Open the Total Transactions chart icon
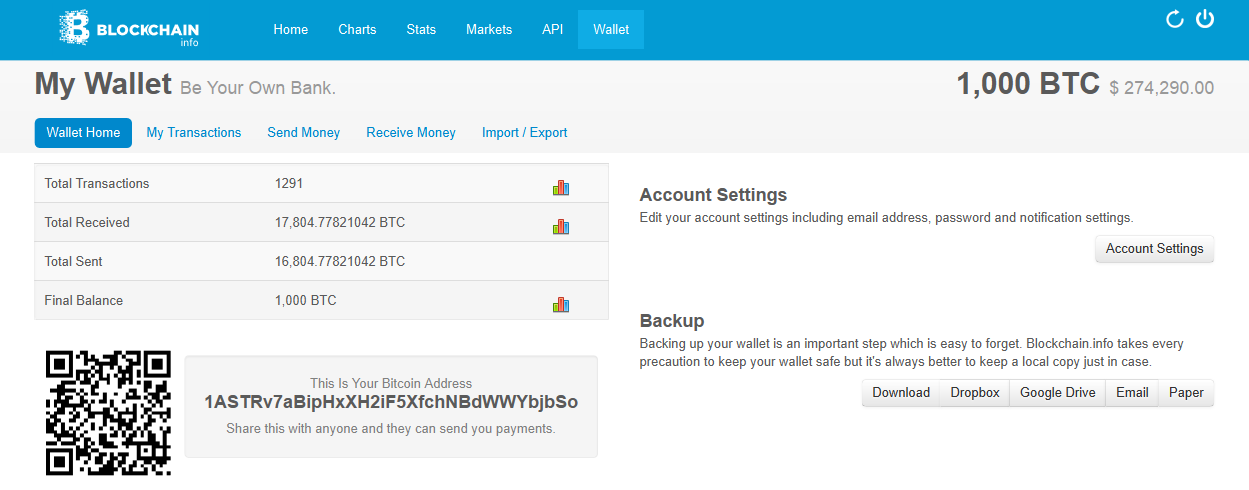1249x490 pixels. tap(560, 187)
